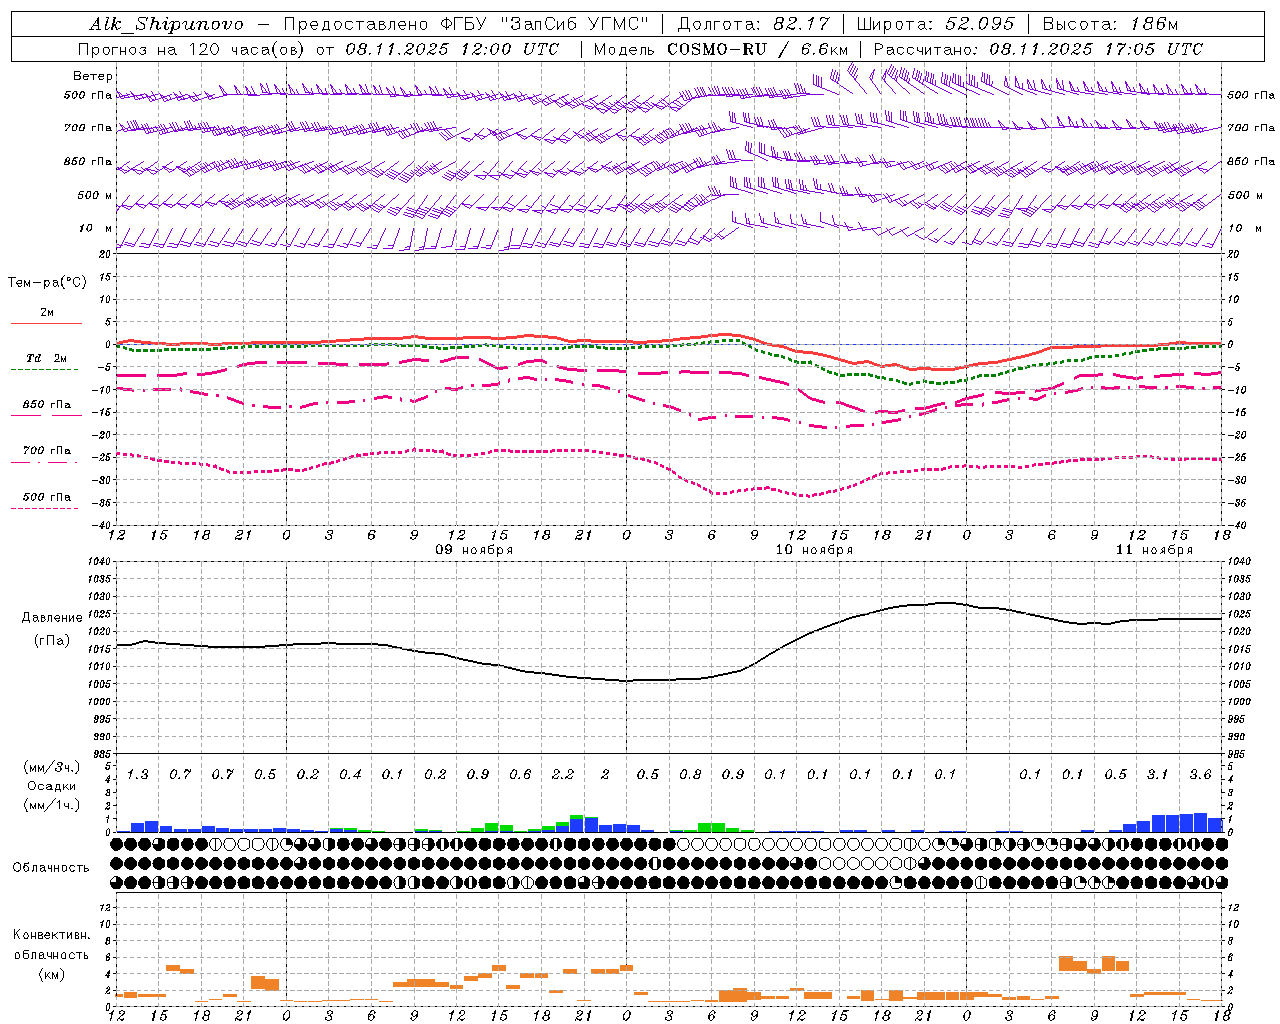Screen dimensions: 1280x1024
Task: Click the "Td 2м" dew point legend entry
Action: 47,358
